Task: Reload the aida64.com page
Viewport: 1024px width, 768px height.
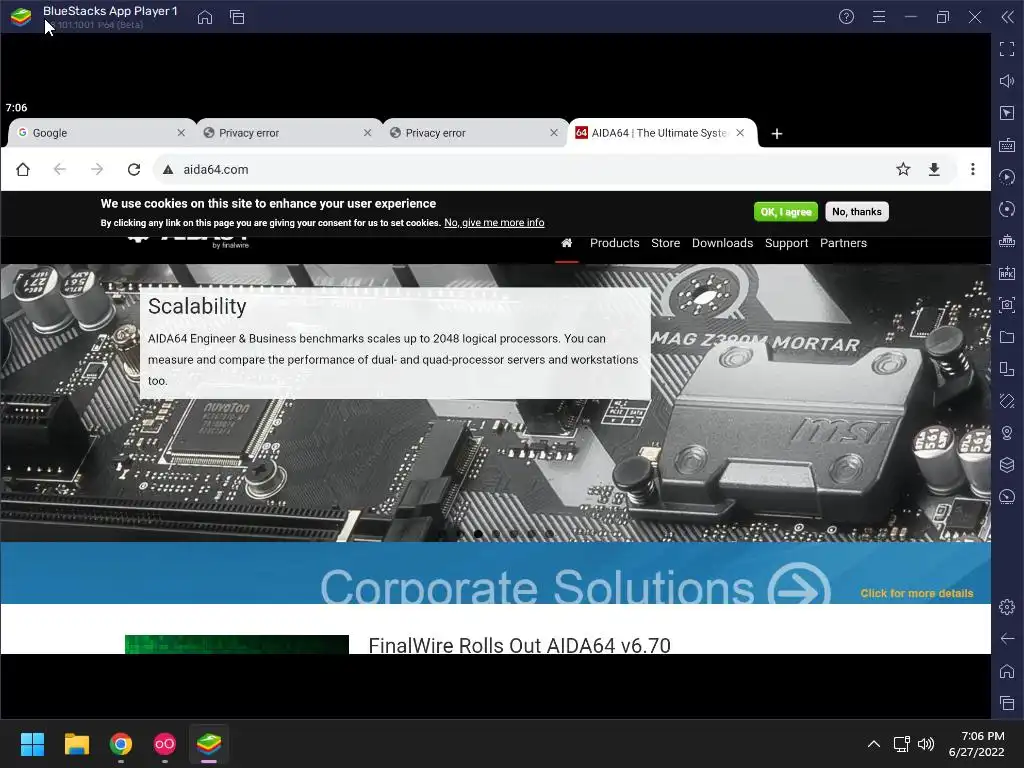Action: tap(134, 169)
